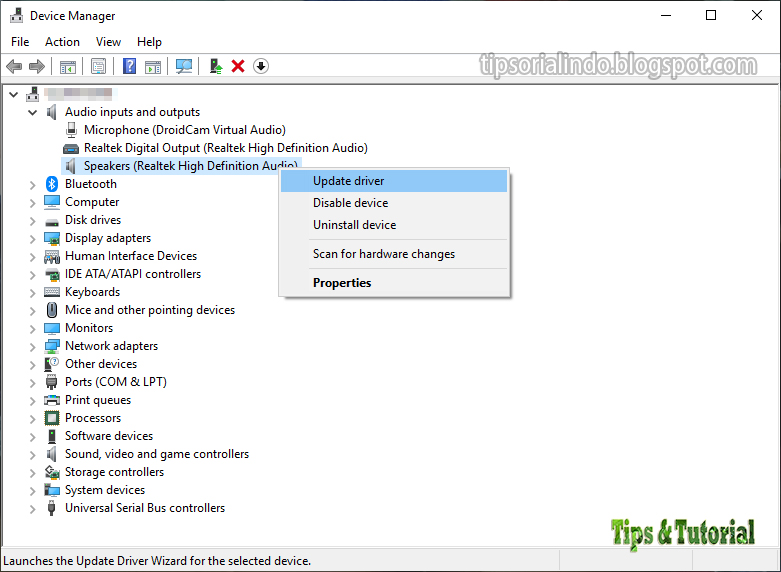The image size is (781, 572).
Task: Select Microphone (DroidCam Virtual Audio) row
Action: coord(184,130)
